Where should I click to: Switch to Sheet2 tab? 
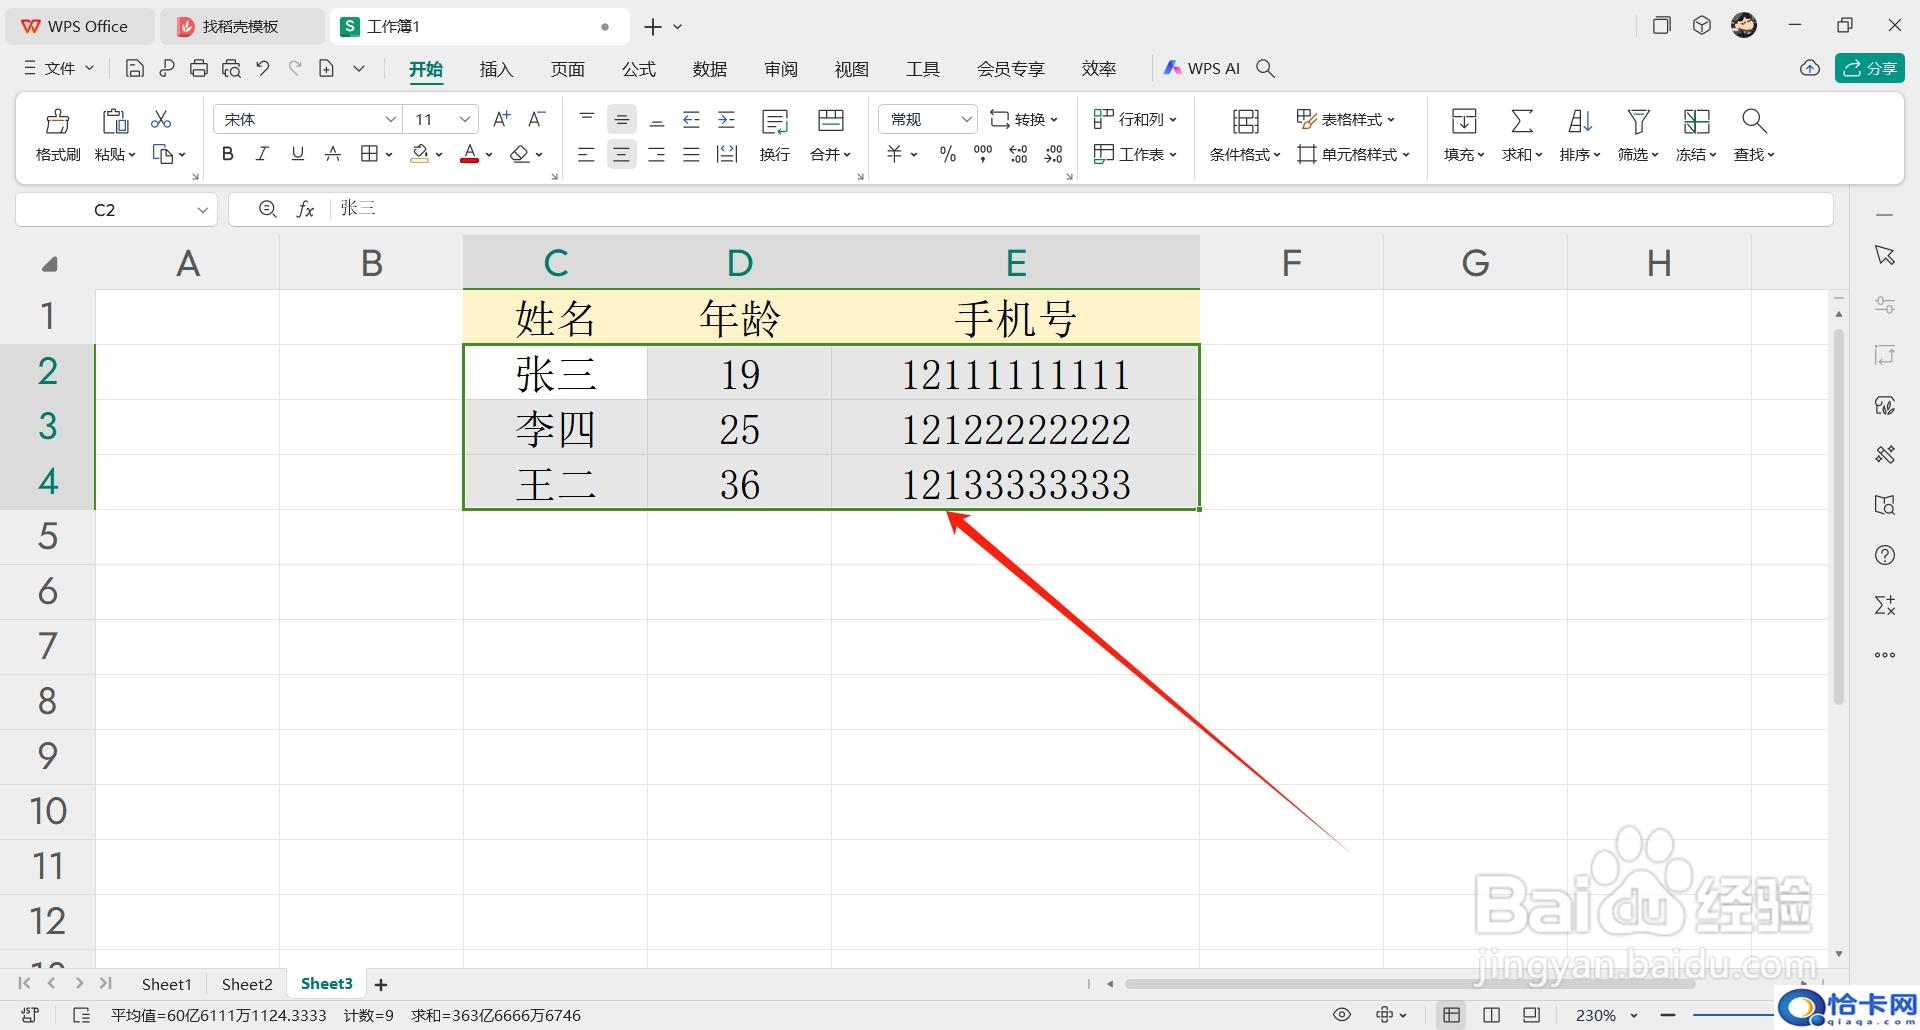247,984
